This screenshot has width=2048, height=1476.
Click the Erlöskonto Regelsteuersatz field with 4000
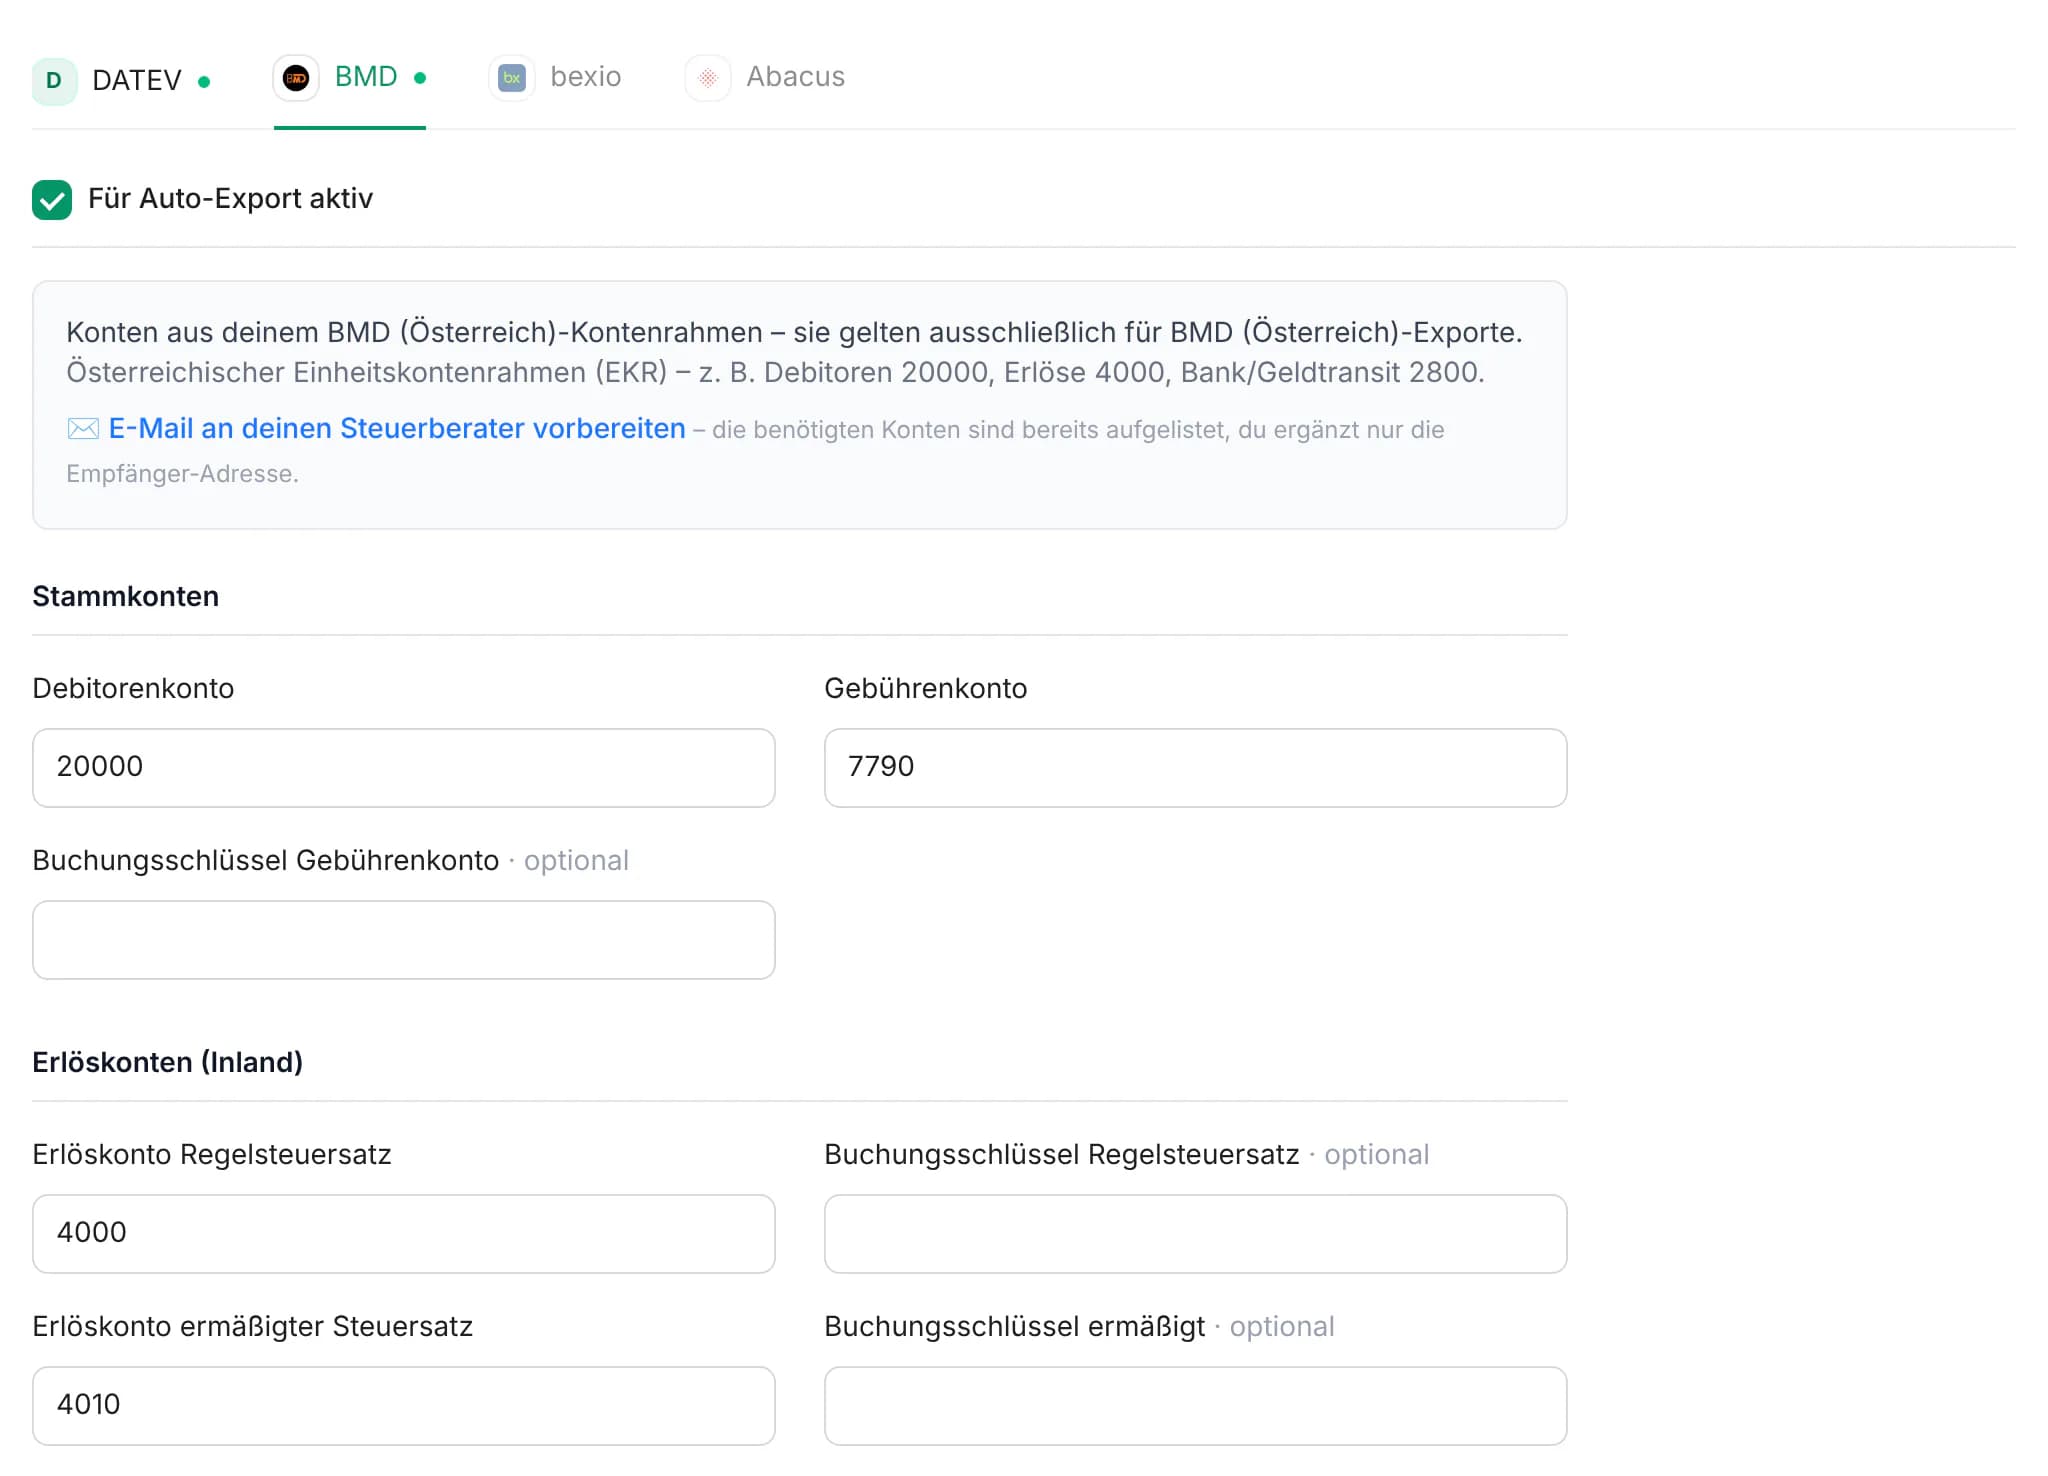tap(404, 1234)
